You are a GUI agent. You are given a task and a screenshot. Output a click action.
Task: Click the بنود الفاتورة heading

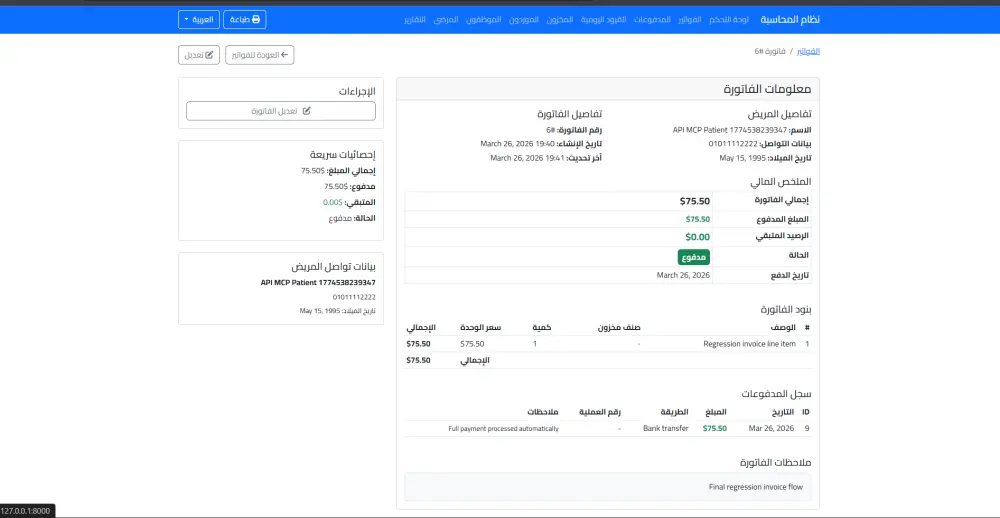786,309
